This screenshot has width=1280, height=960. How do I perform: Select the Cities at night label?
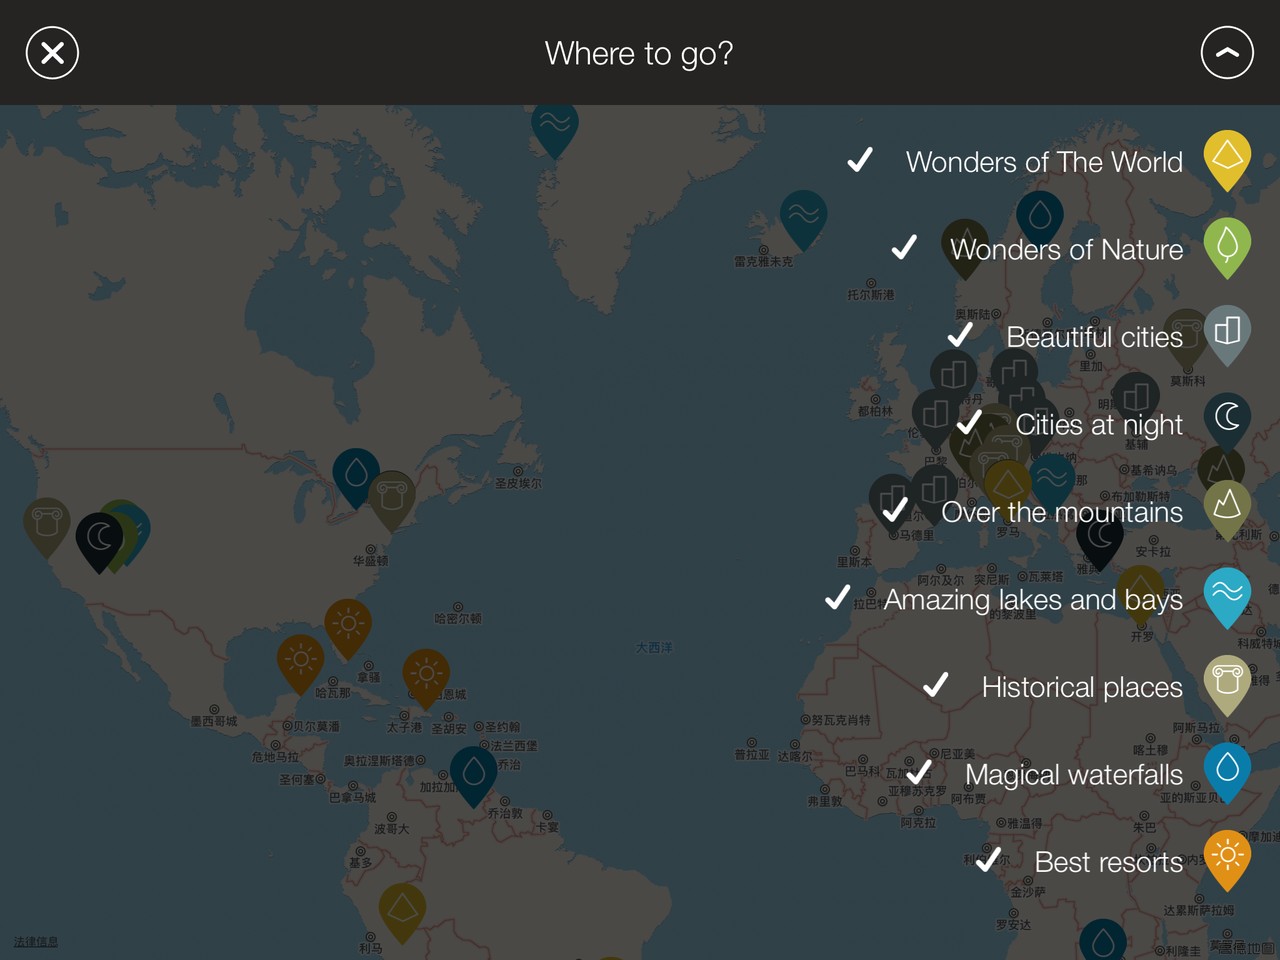click(1099, 425)
